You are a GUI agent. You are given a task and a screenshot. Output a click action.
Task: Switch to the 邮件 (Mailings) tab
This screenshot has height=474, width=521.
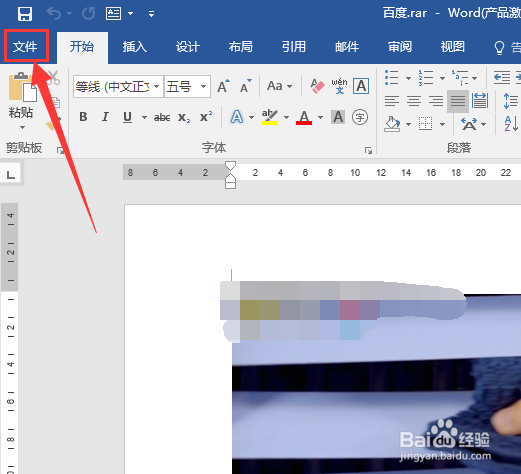347,47
